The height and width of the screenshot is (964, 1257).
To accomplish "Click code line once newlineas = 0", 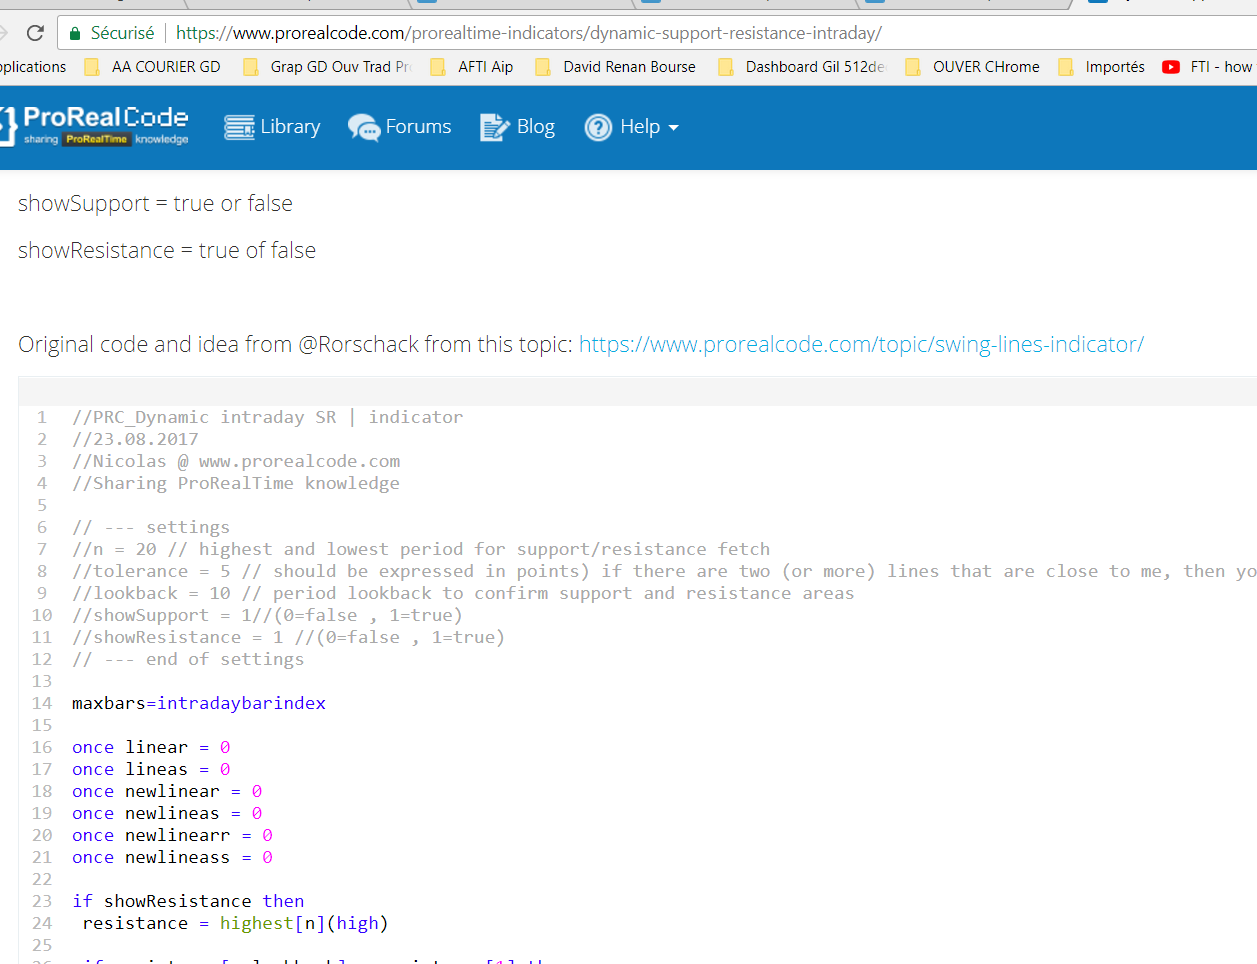I will pos(167,813).
